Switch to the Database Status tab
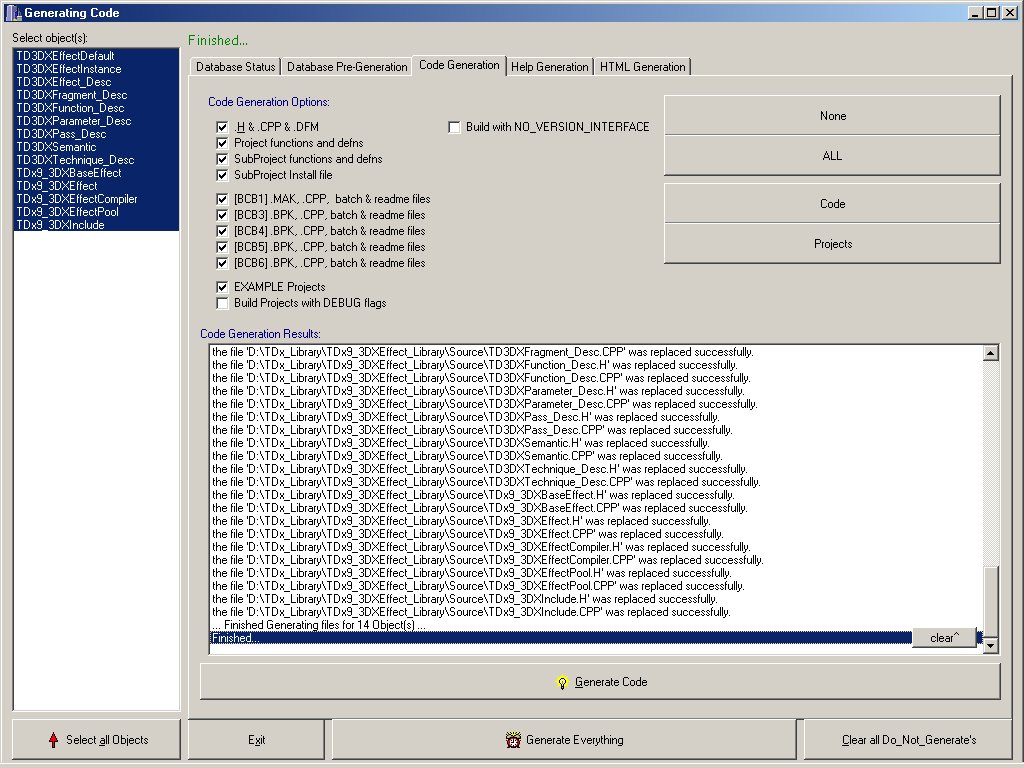Viewport: 1024px width, 768px height. [x=235, y=67]
